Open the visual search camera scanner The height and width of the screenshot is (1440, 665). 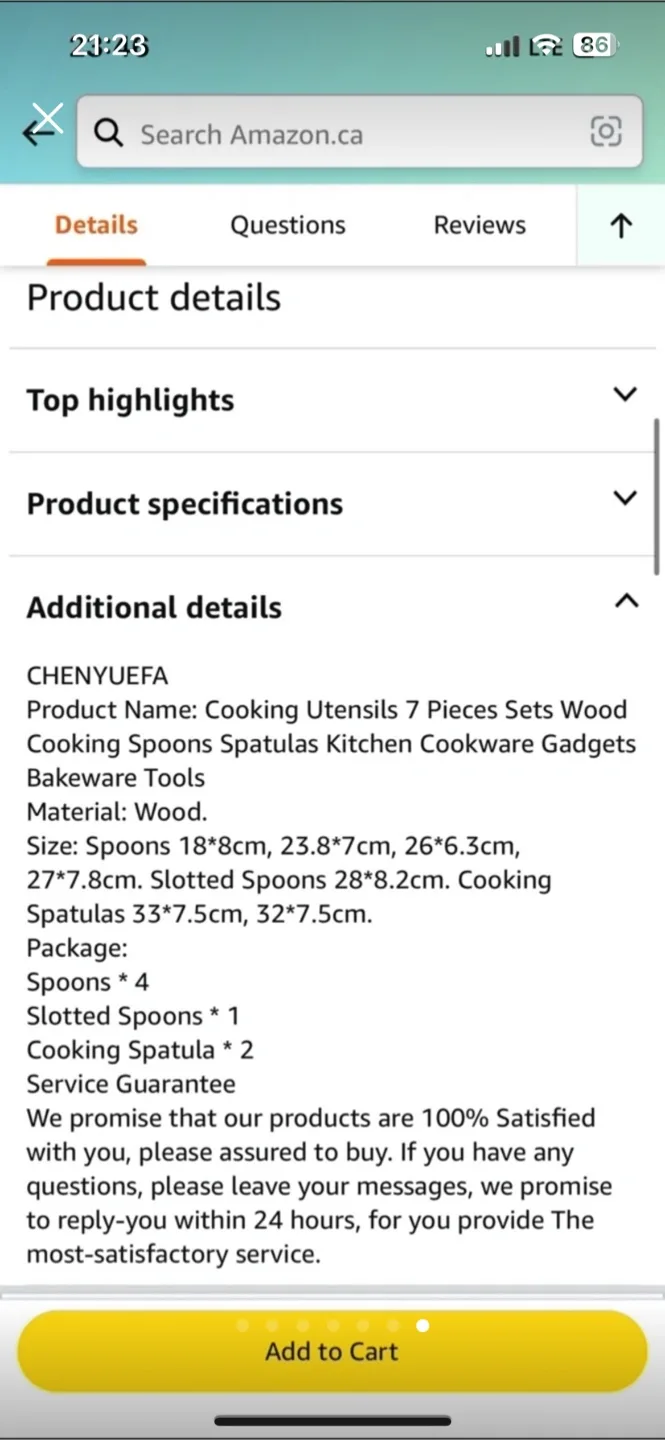click(x=607, y=131)
